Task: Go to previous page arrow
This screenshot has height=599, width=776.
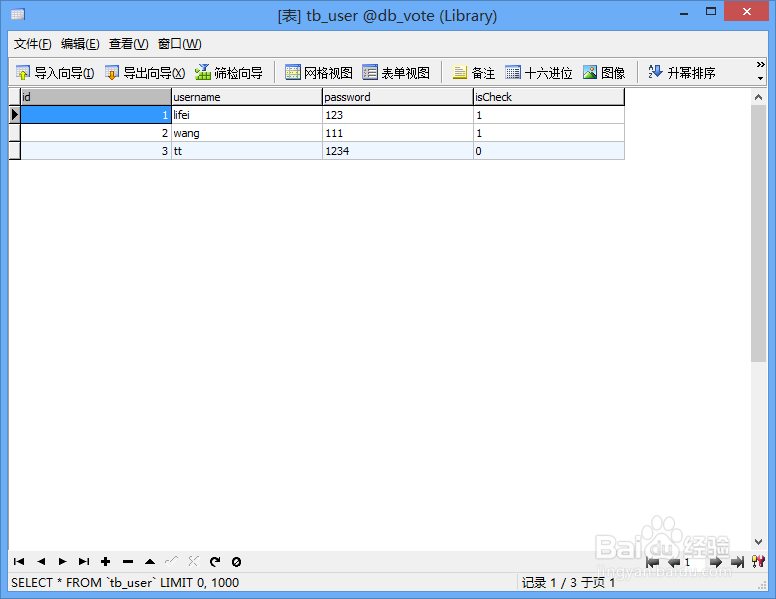Action: click(674, 562)
